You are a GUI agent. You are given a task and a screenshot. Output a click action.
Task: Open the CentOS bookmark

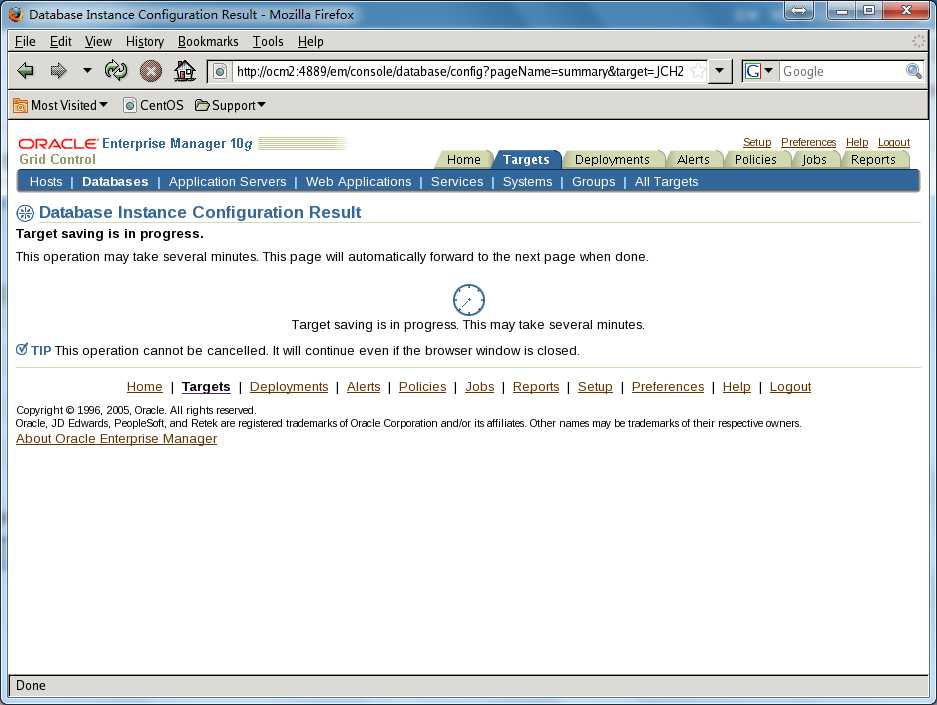click(x=154, y=105)
